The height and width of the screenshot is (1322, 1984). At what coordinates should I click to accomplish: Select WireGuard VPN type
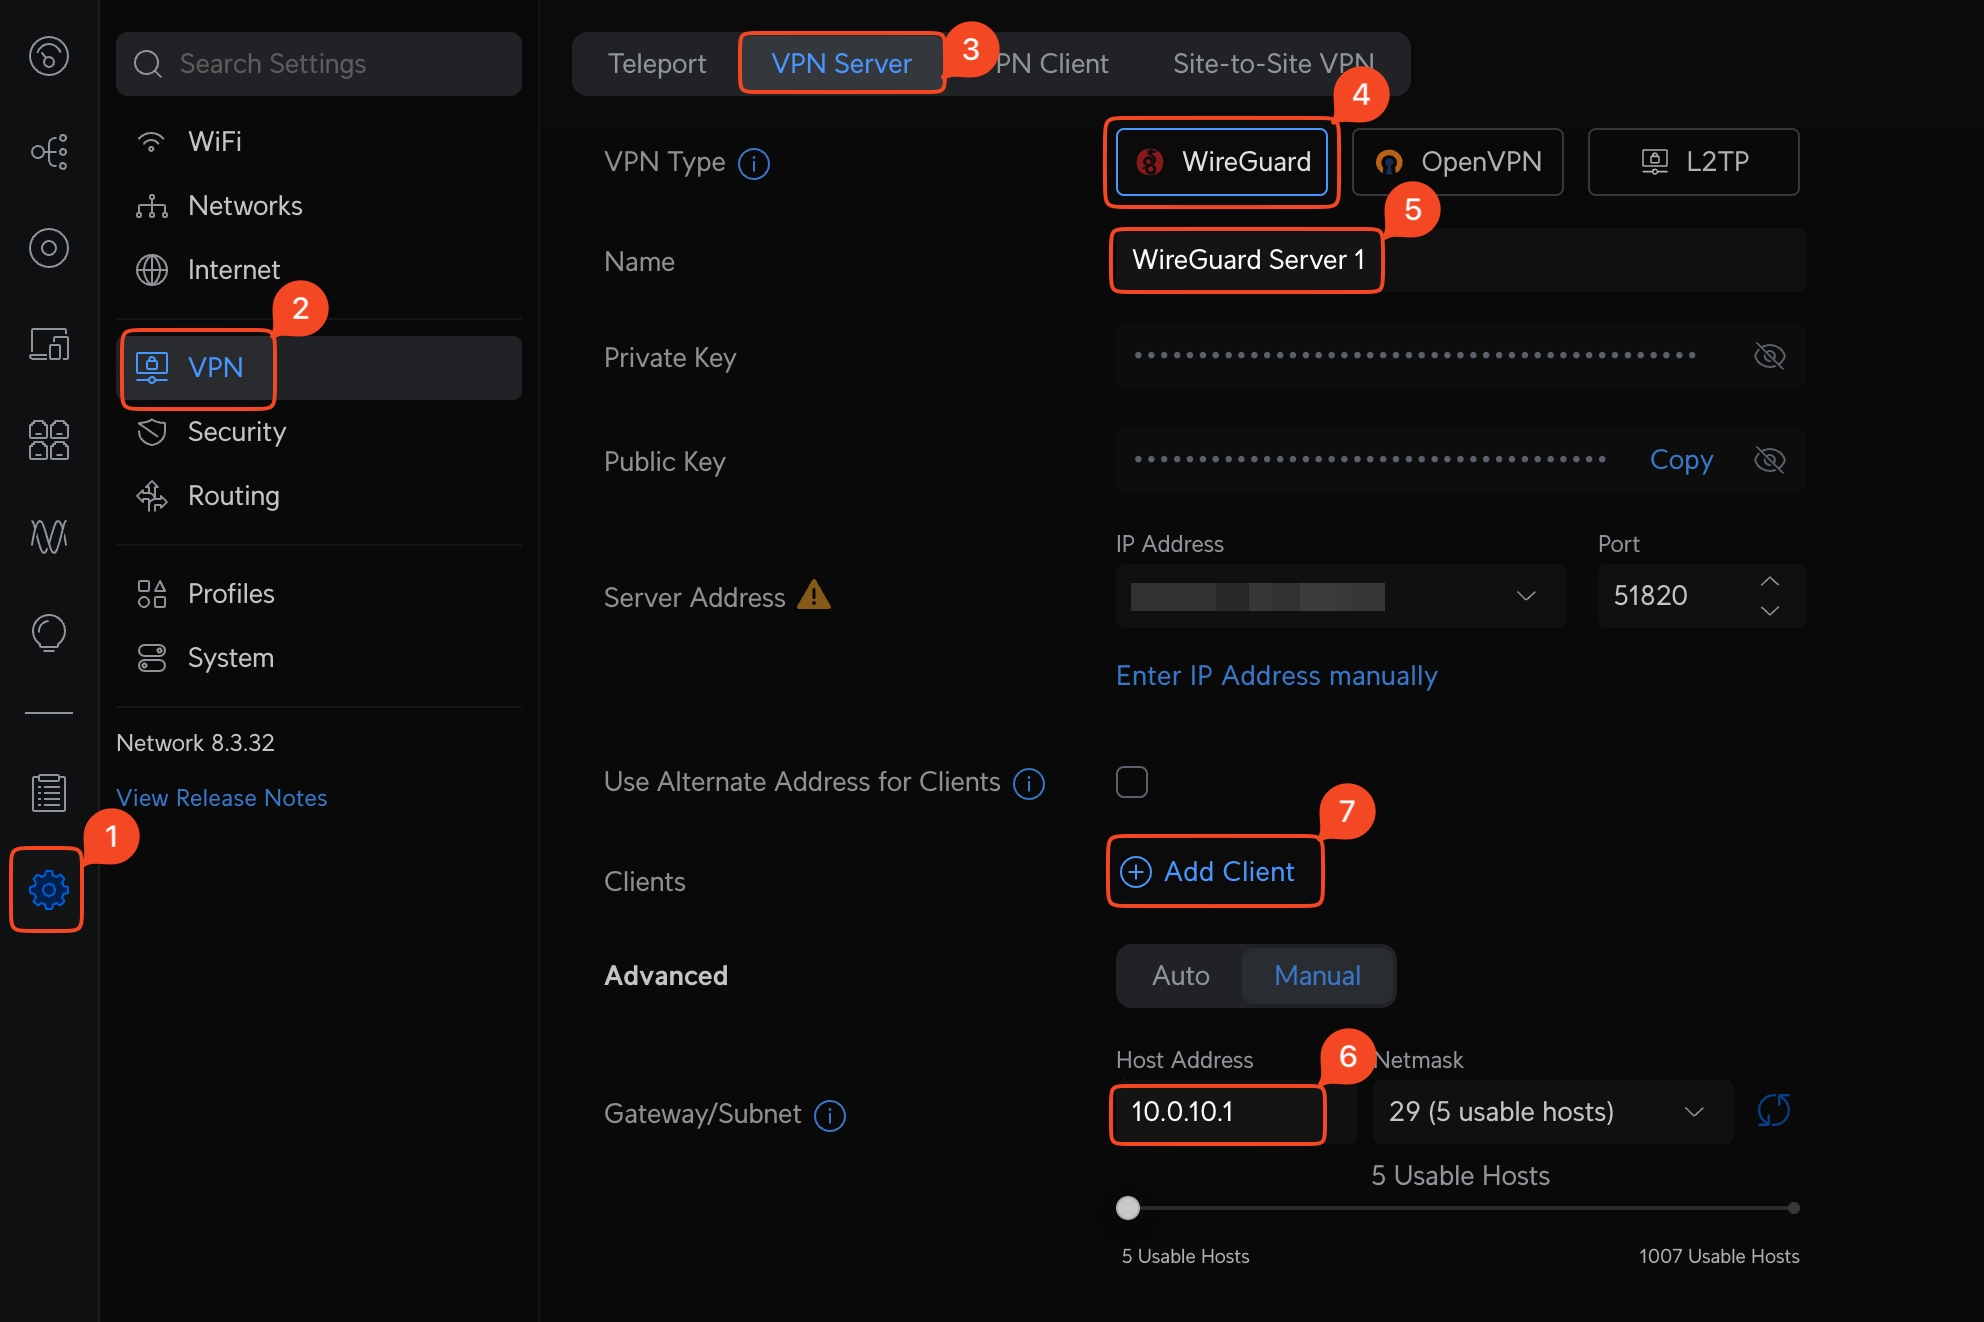(x=1222, y=162)
